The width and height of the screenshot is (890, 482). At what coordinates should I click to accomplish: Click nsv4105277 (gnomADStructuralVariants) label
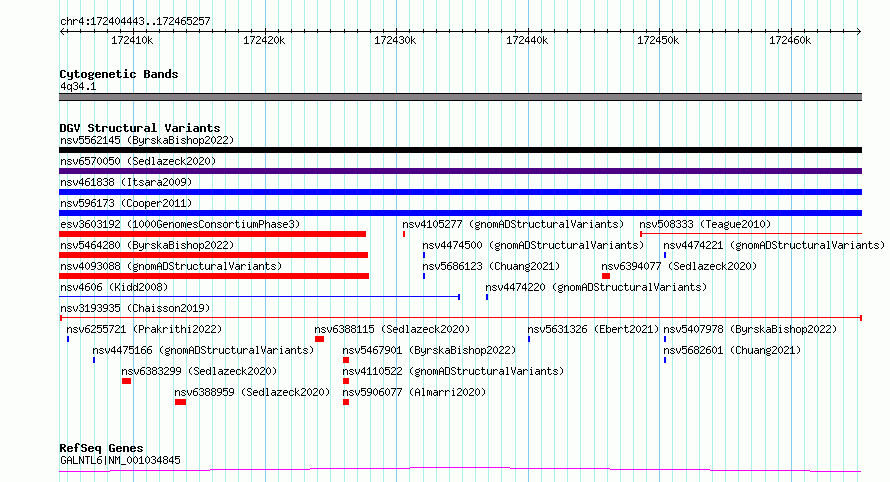513,224
